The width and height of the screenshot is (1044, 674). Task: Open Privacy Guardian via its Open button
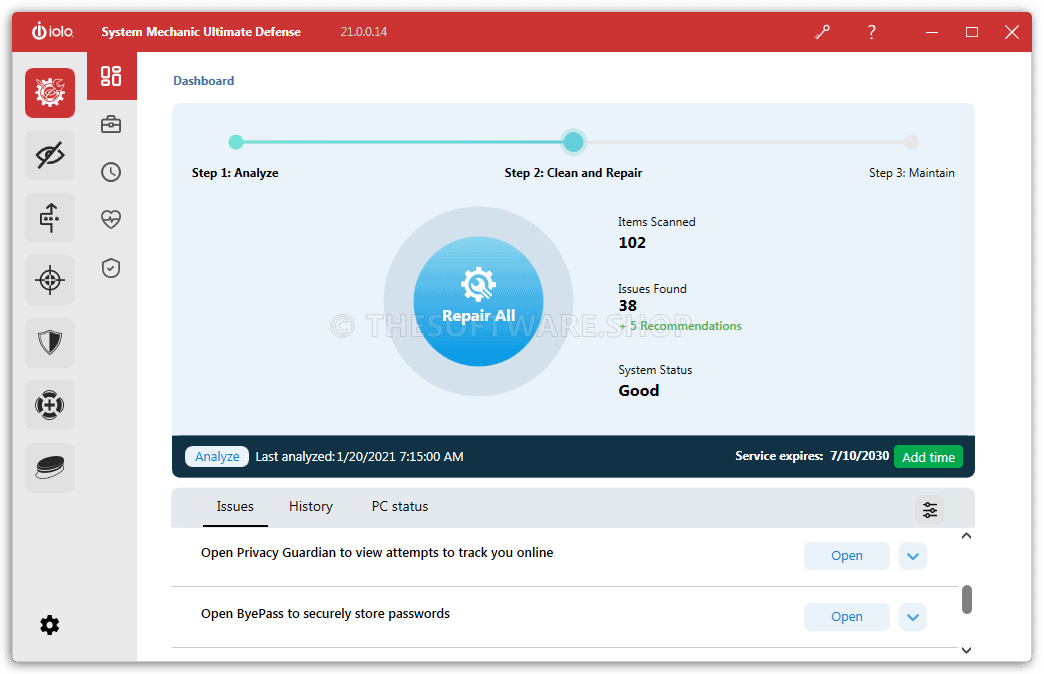coord(846,555)
